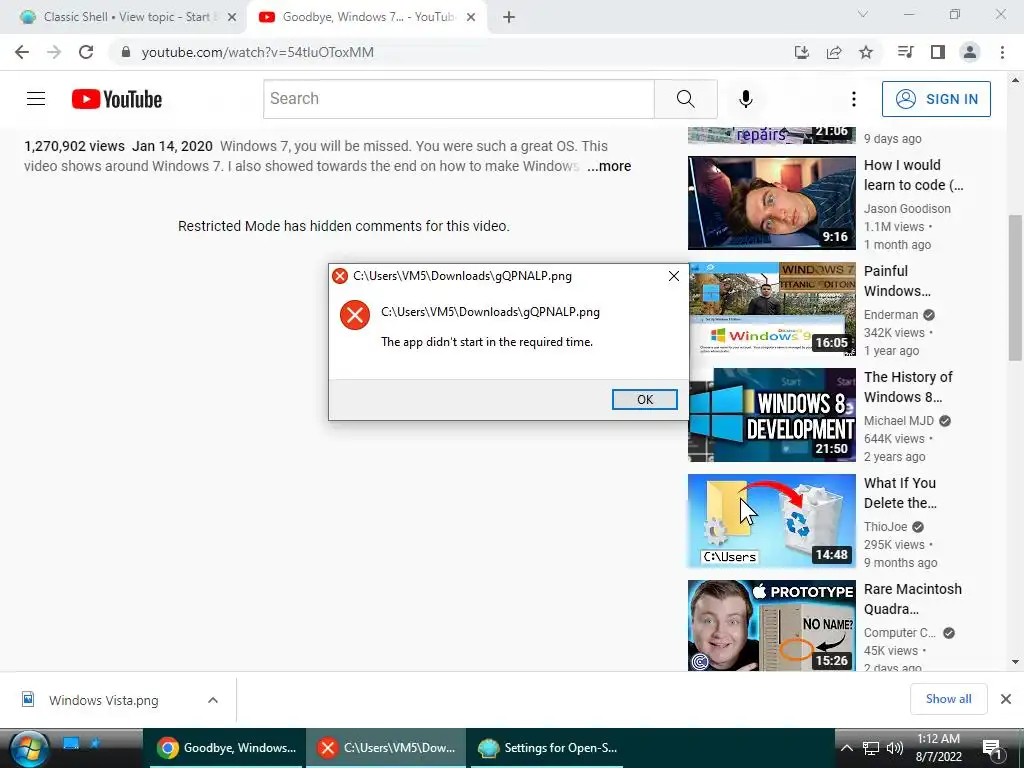
Task: Click the browser back arrow
Action: pyautogui.click(x=22, y=52)
